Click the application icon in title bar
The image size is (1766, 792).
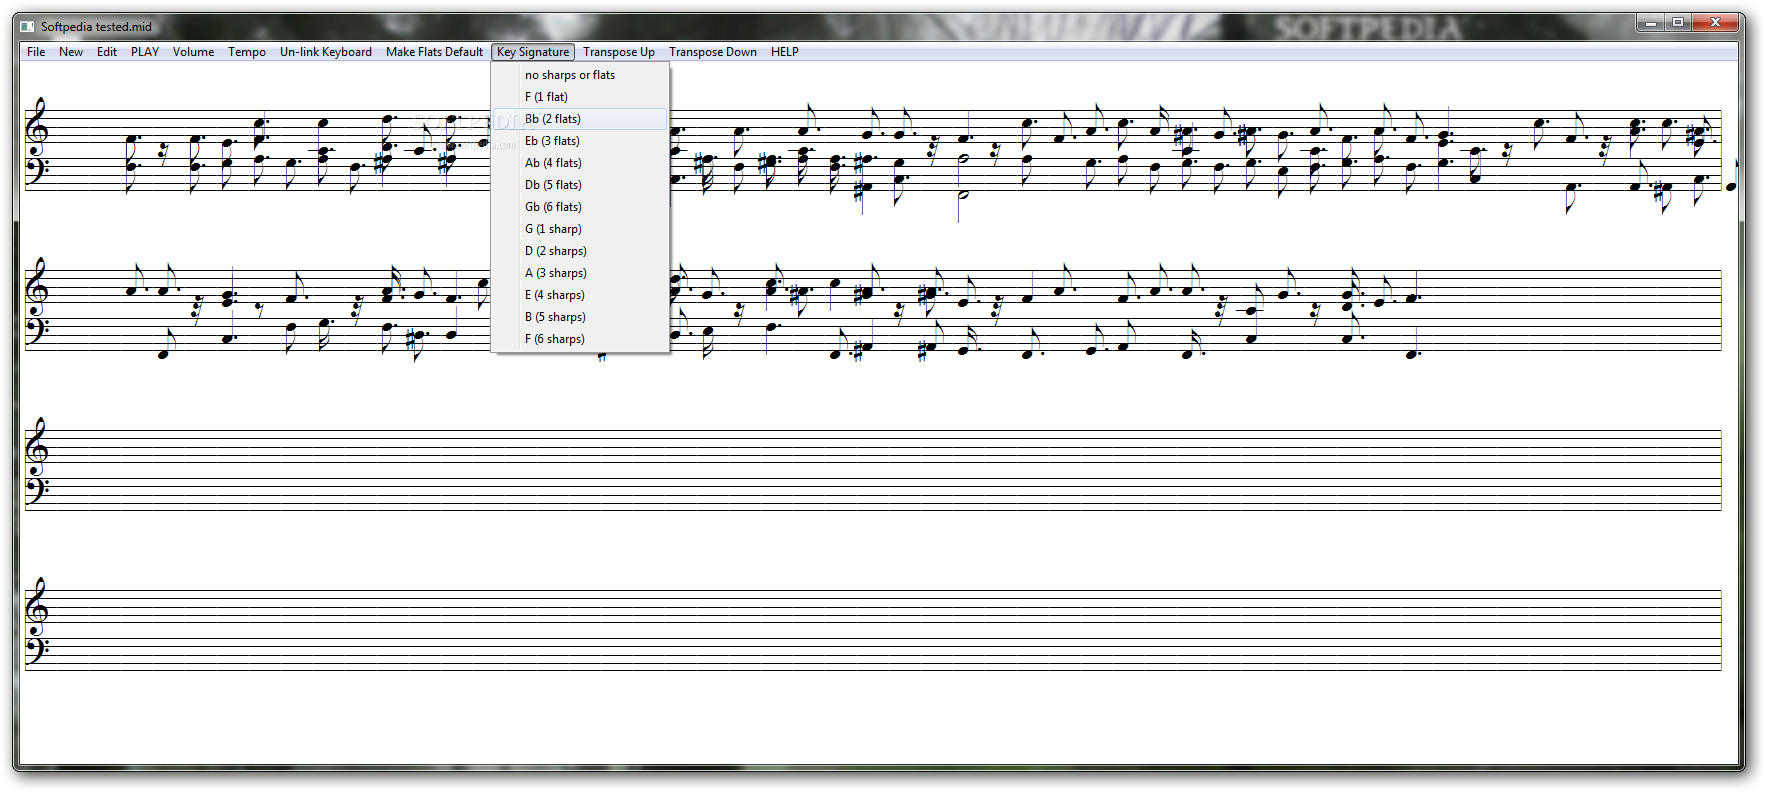coord(28,26)
